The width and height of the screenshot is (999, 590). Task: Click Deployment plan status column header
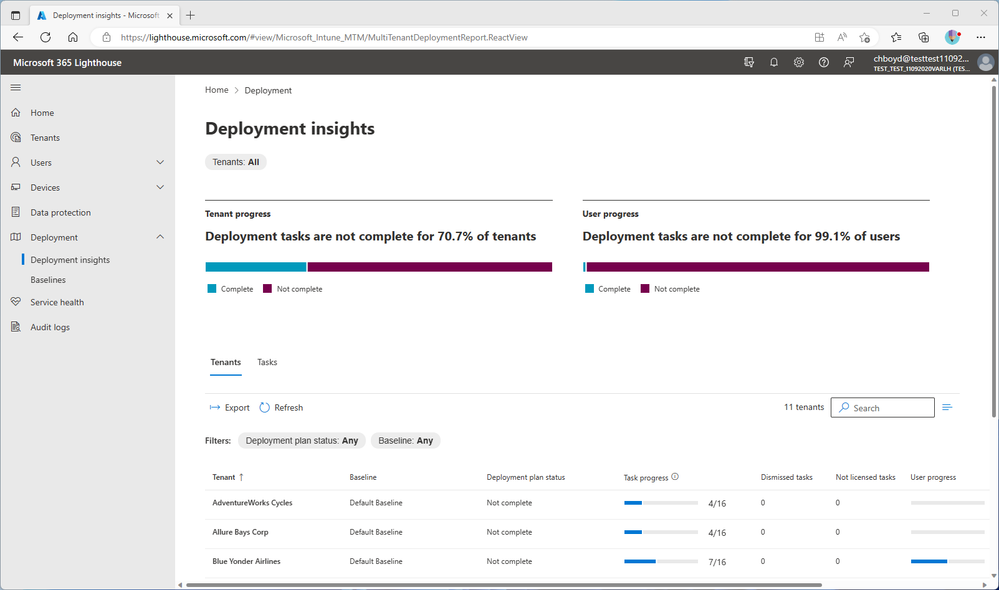click(x=526, y=477)
